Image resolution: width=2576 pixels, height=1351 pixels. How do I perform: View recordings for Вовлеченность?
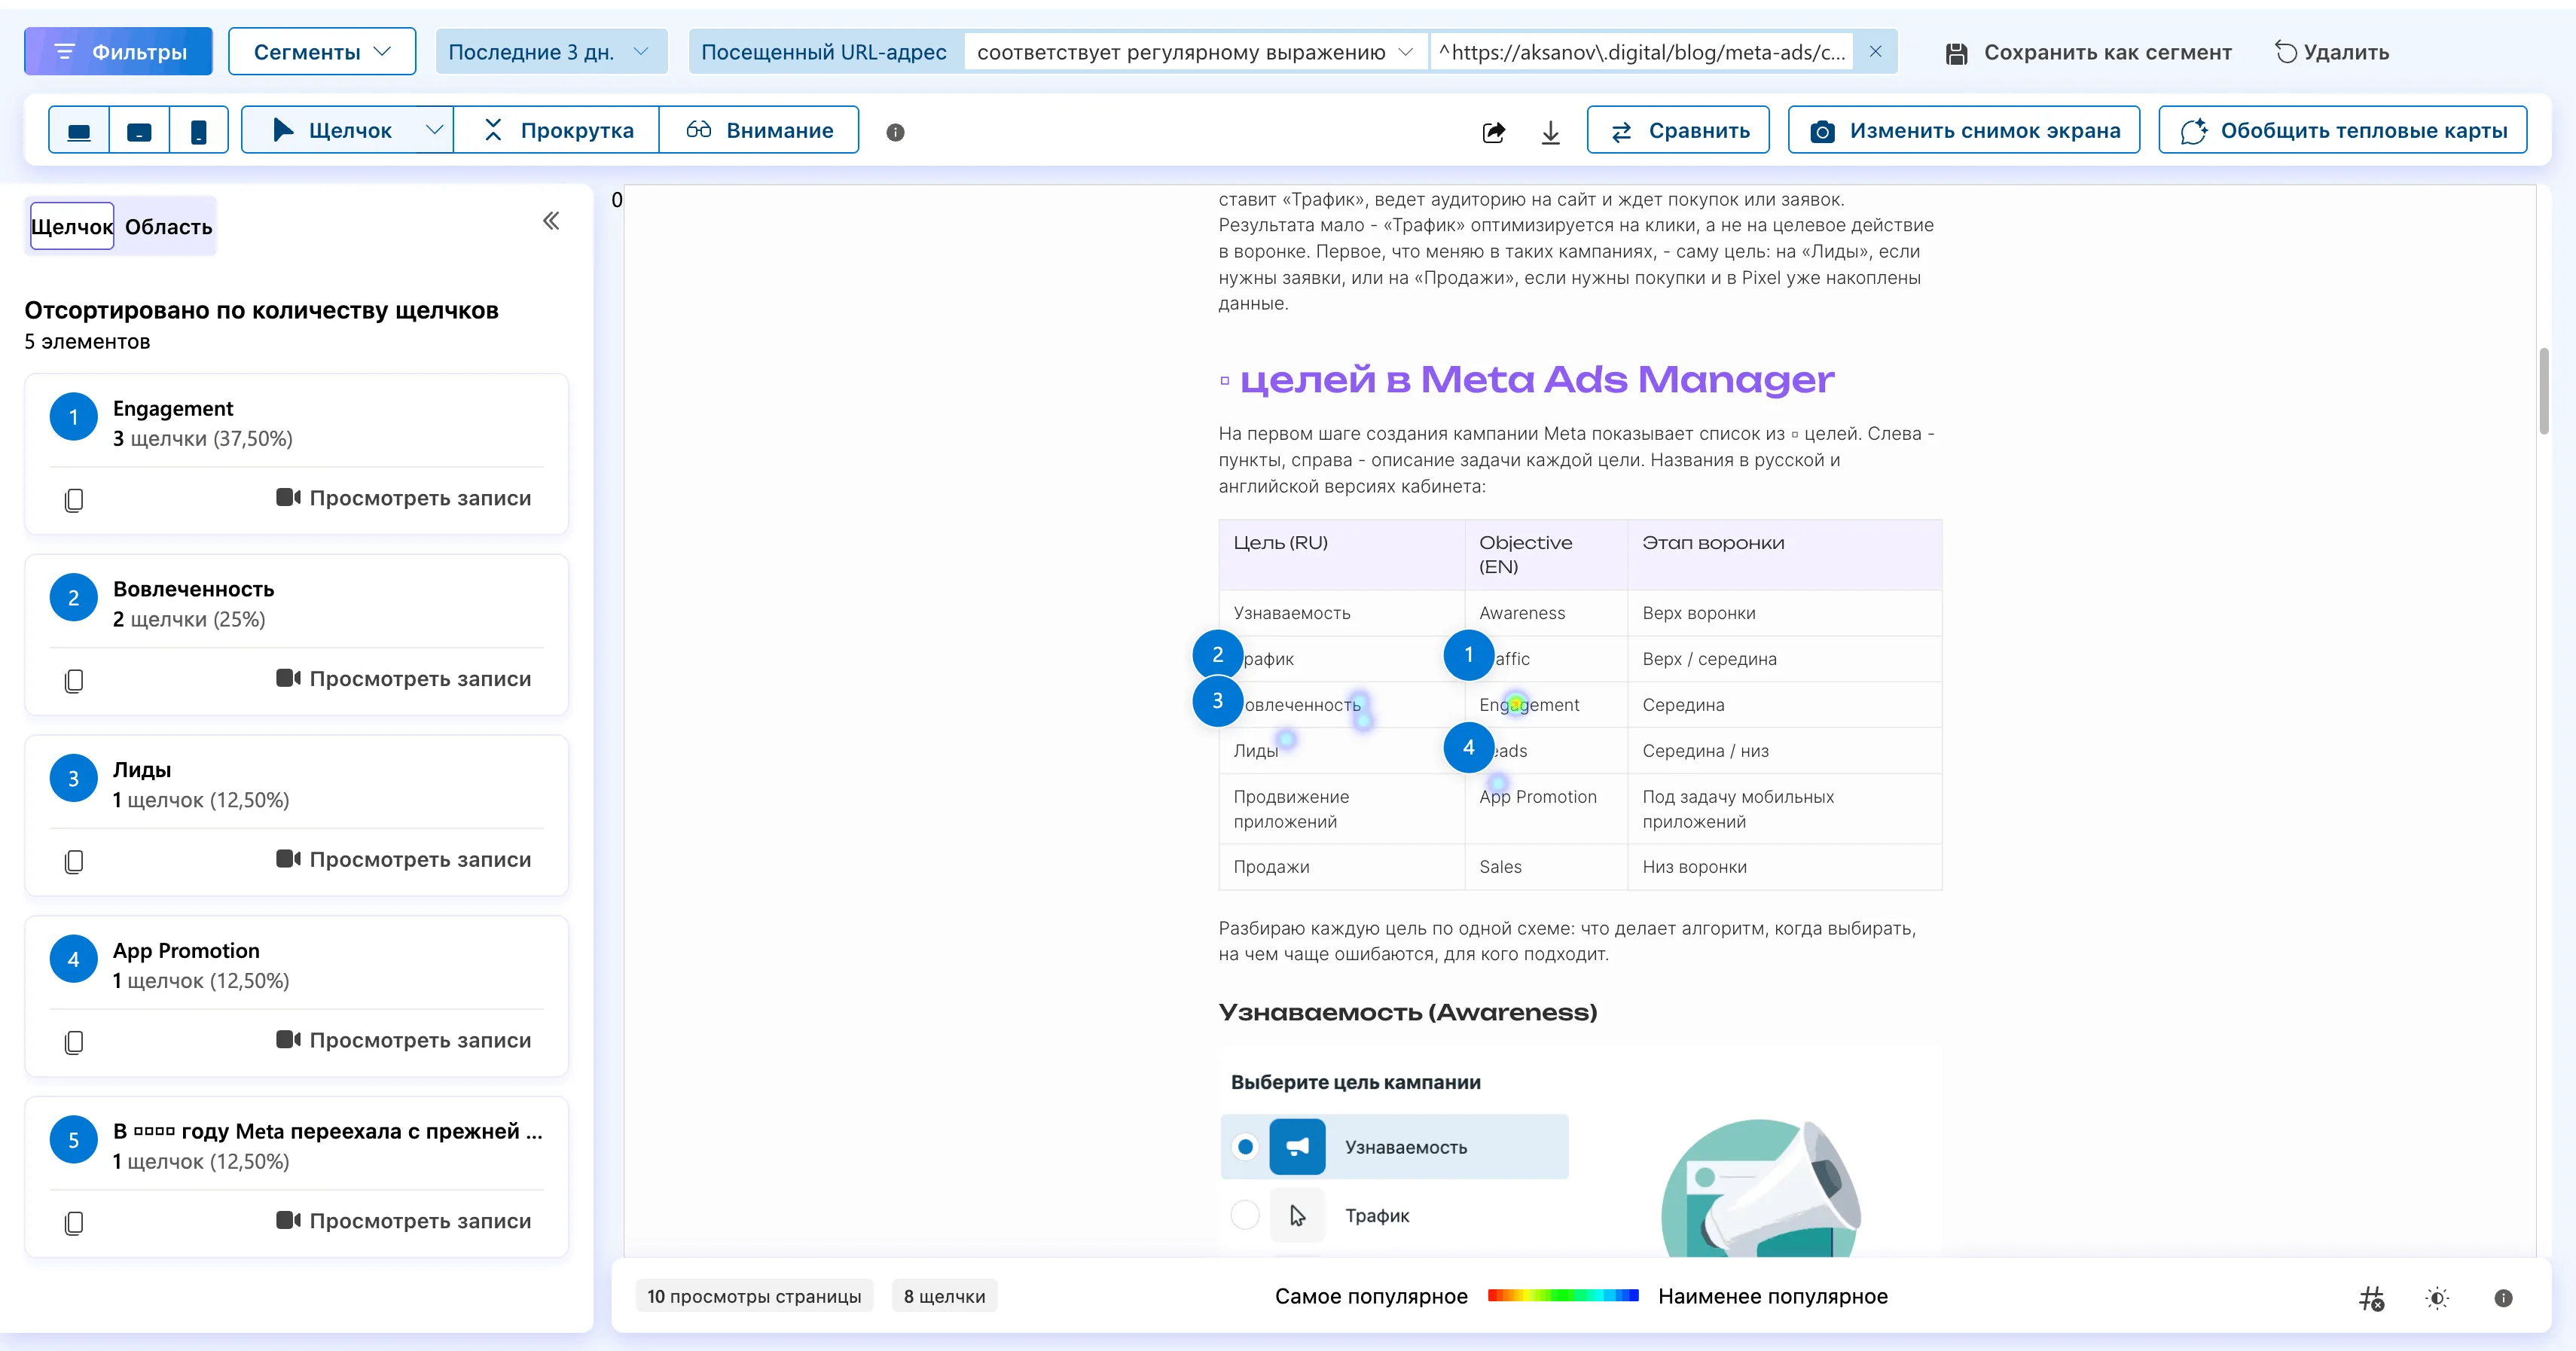click(404, 679)
